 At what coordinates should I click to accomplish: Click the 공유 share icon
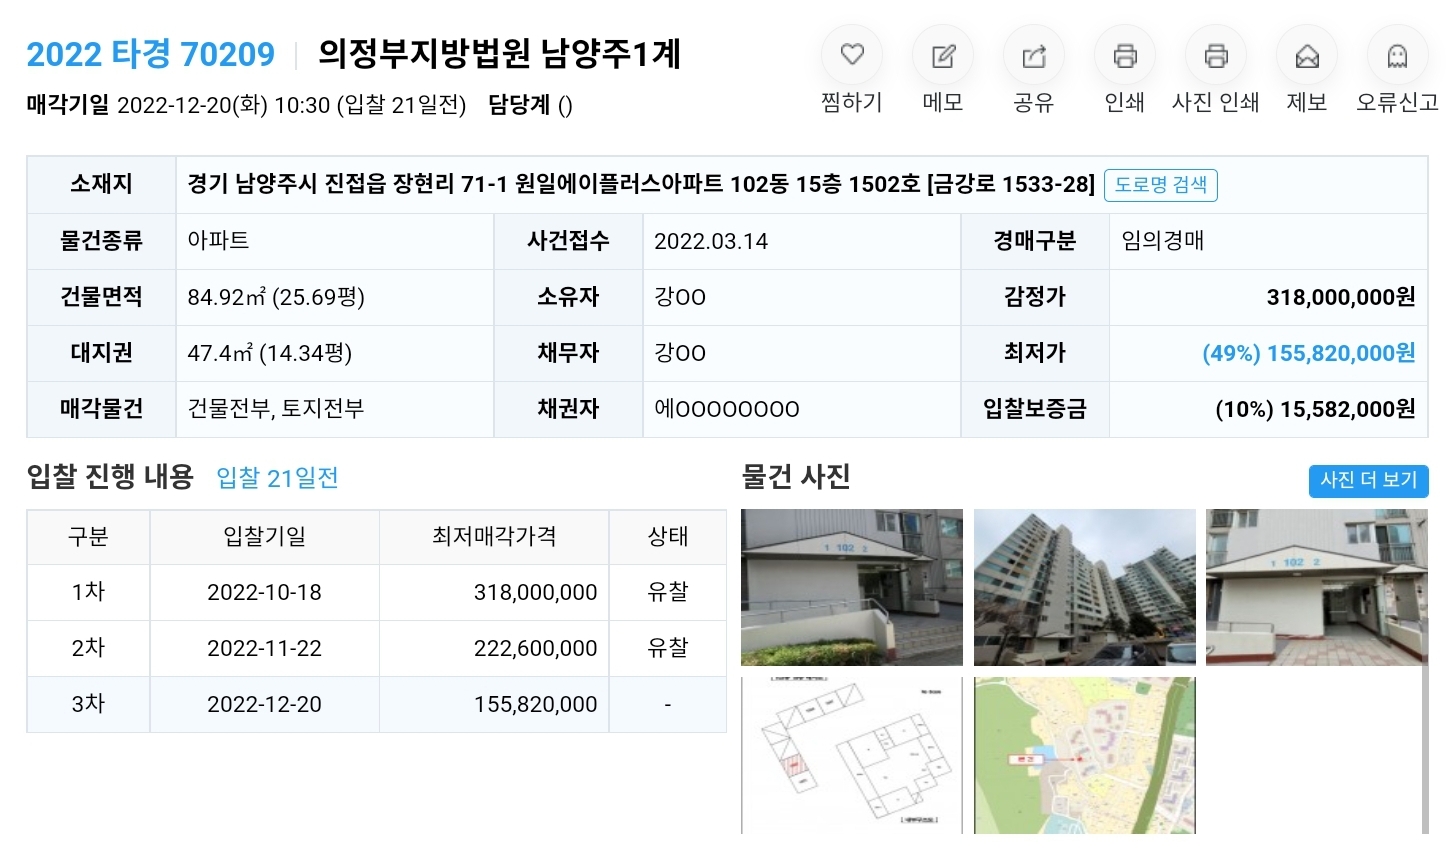1034,55
